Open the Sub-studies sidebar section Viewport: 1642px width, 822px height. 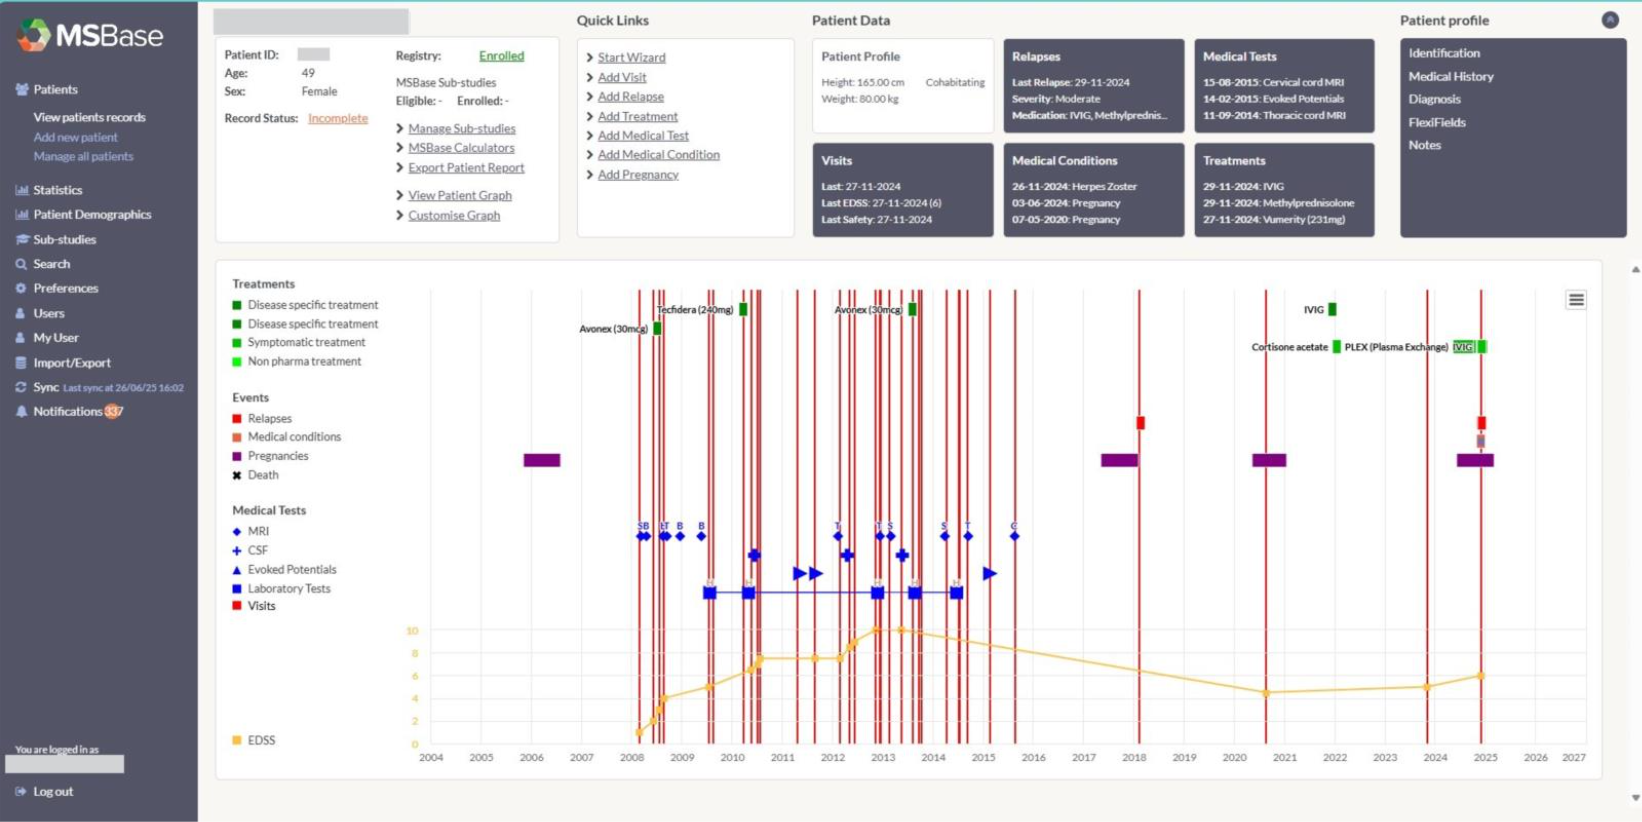(x=64, y=240)
